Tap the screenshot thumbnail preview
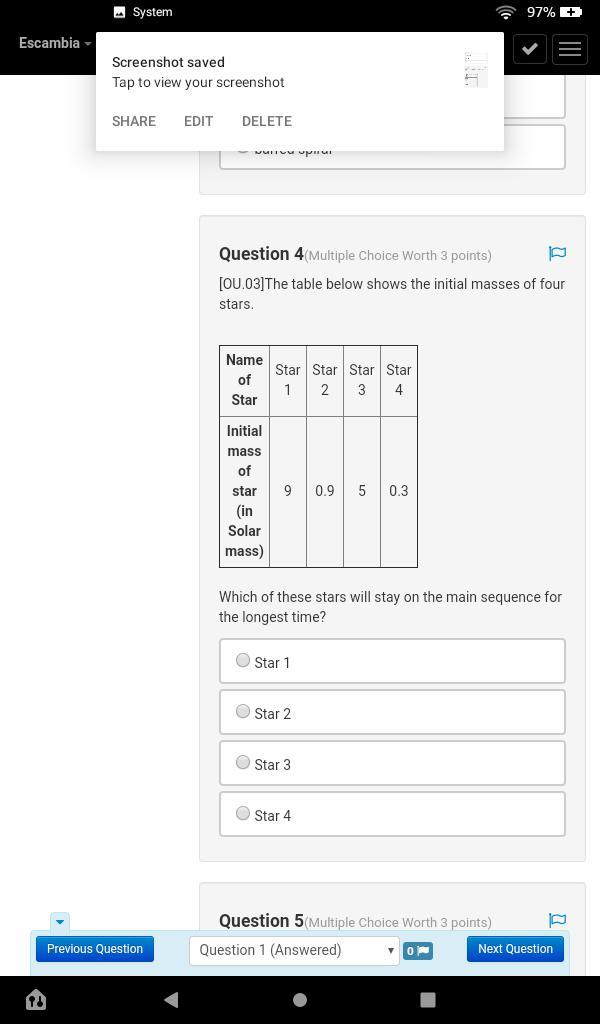 (x=476, y=70)
